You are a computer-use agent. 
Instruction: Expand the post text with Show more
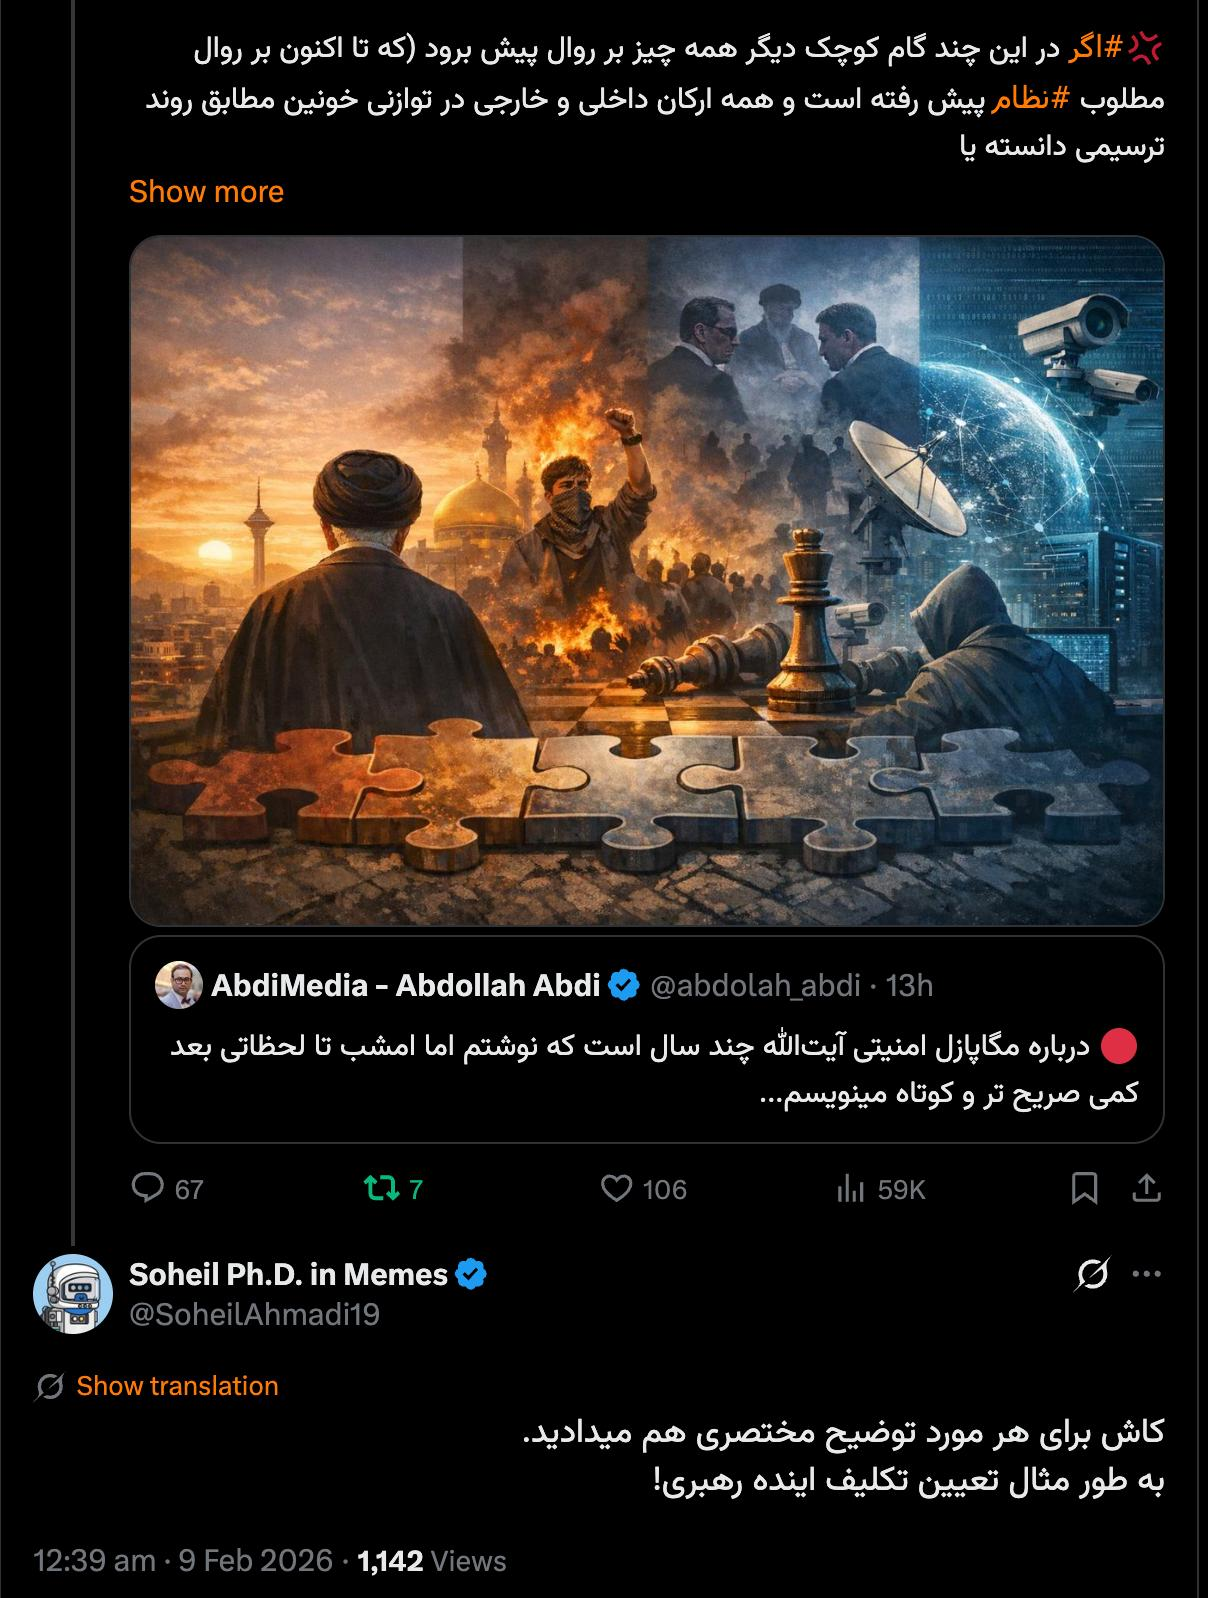[206, 191]
